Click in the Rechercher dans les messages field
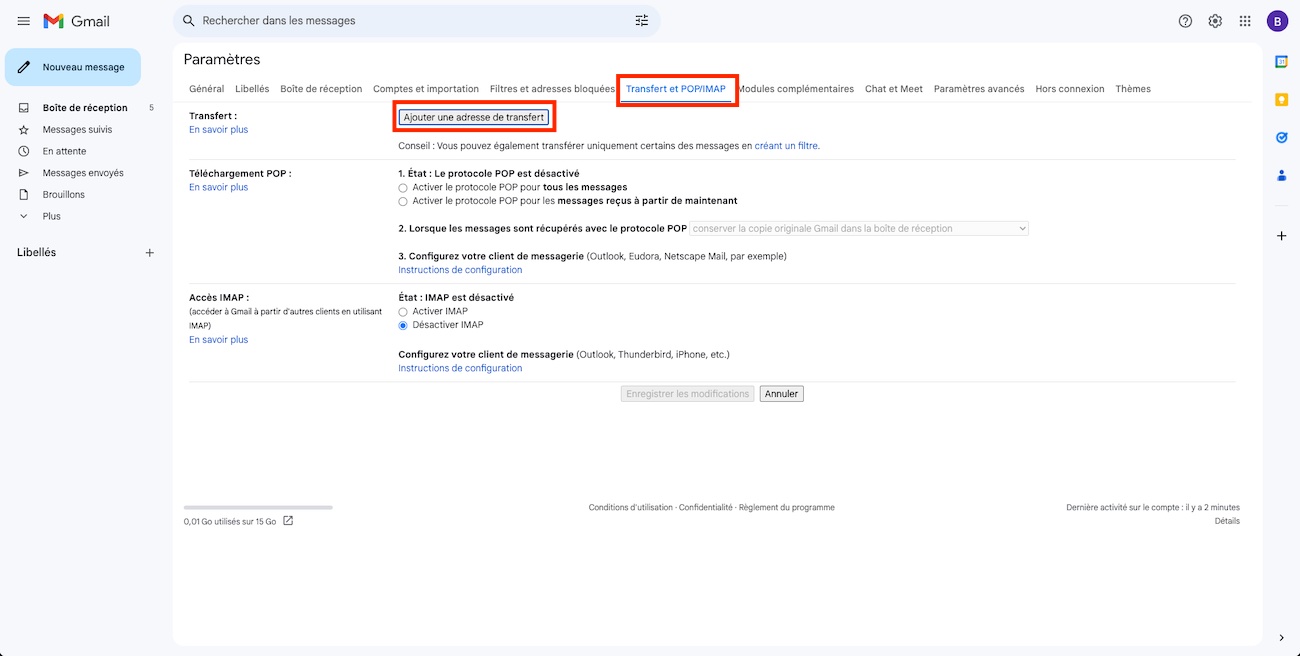The height and width of the screenshot is (656, 1300). [415, 21]
